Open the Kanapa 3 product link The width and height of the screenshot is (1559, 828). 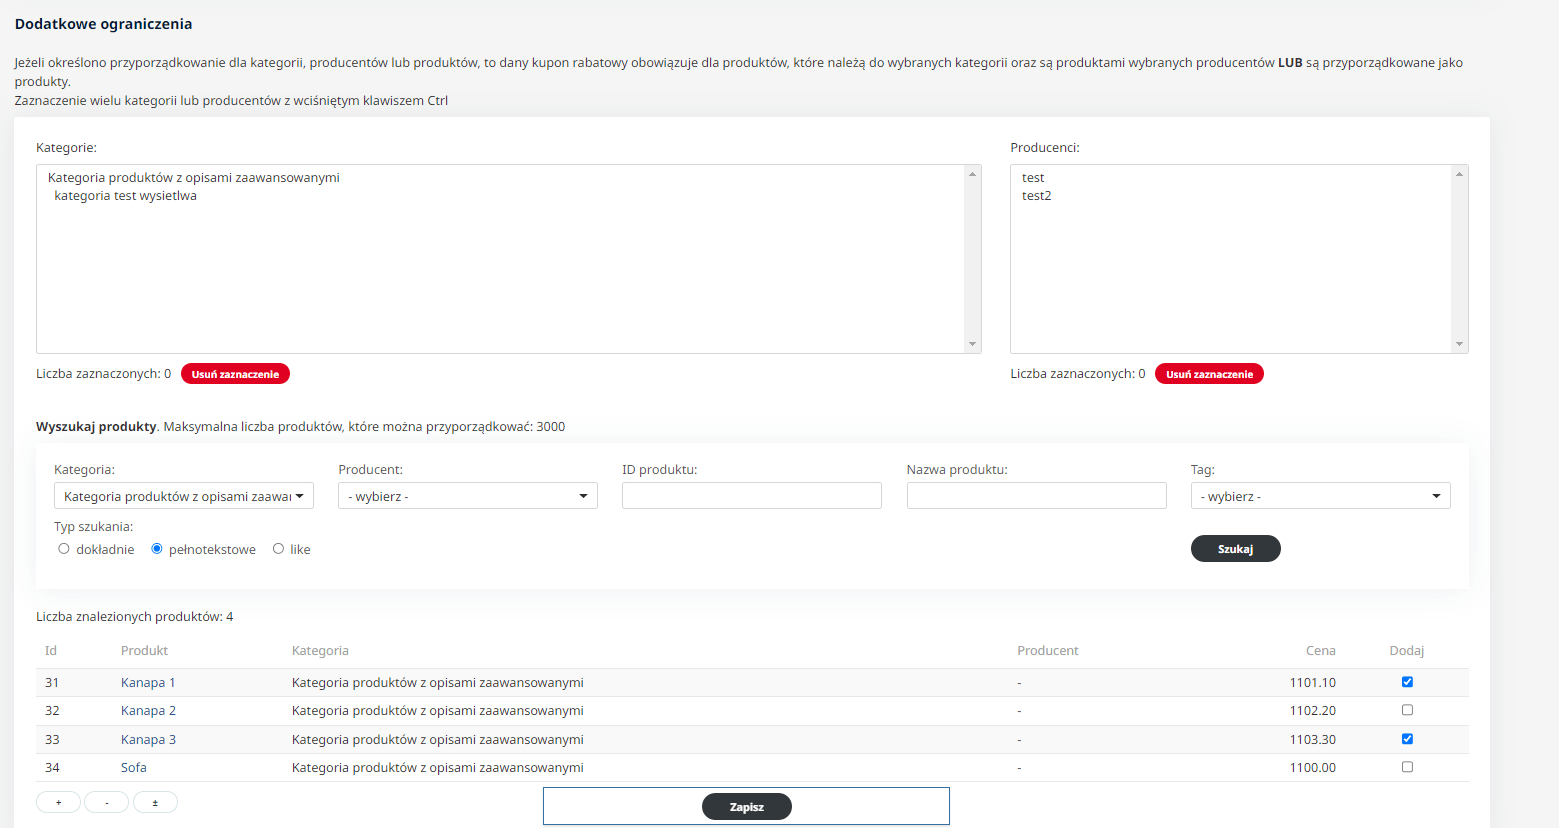point(148,740)
